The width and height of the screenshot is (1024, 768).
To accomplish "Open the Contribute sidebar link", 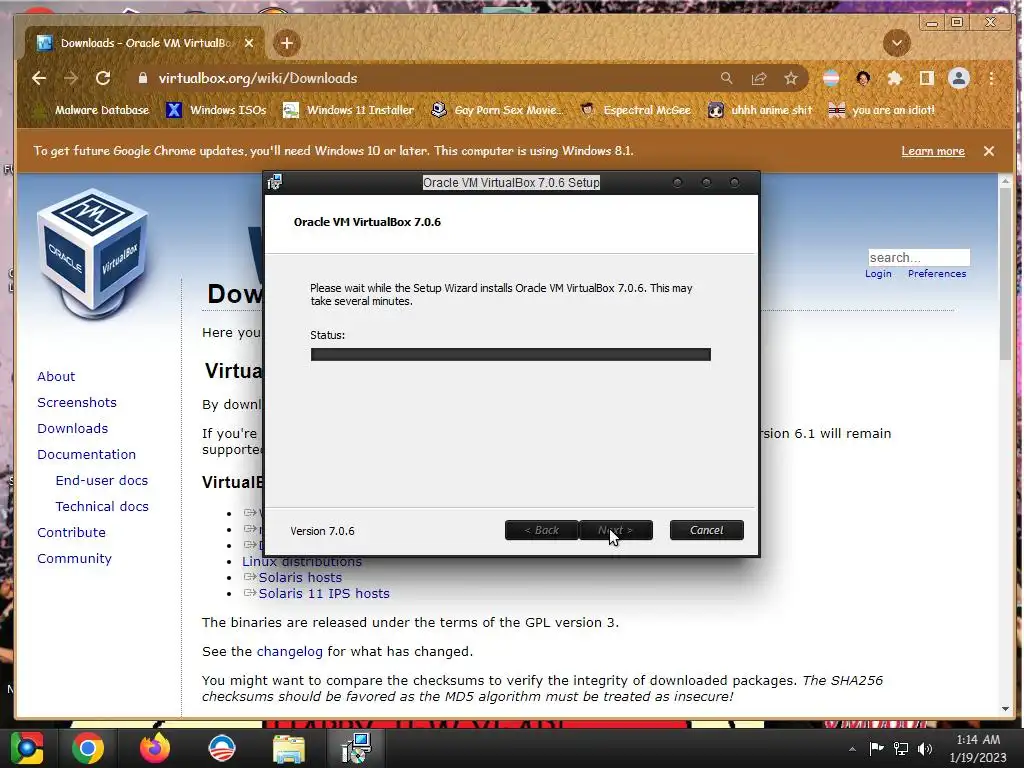I will pos(71,533).
